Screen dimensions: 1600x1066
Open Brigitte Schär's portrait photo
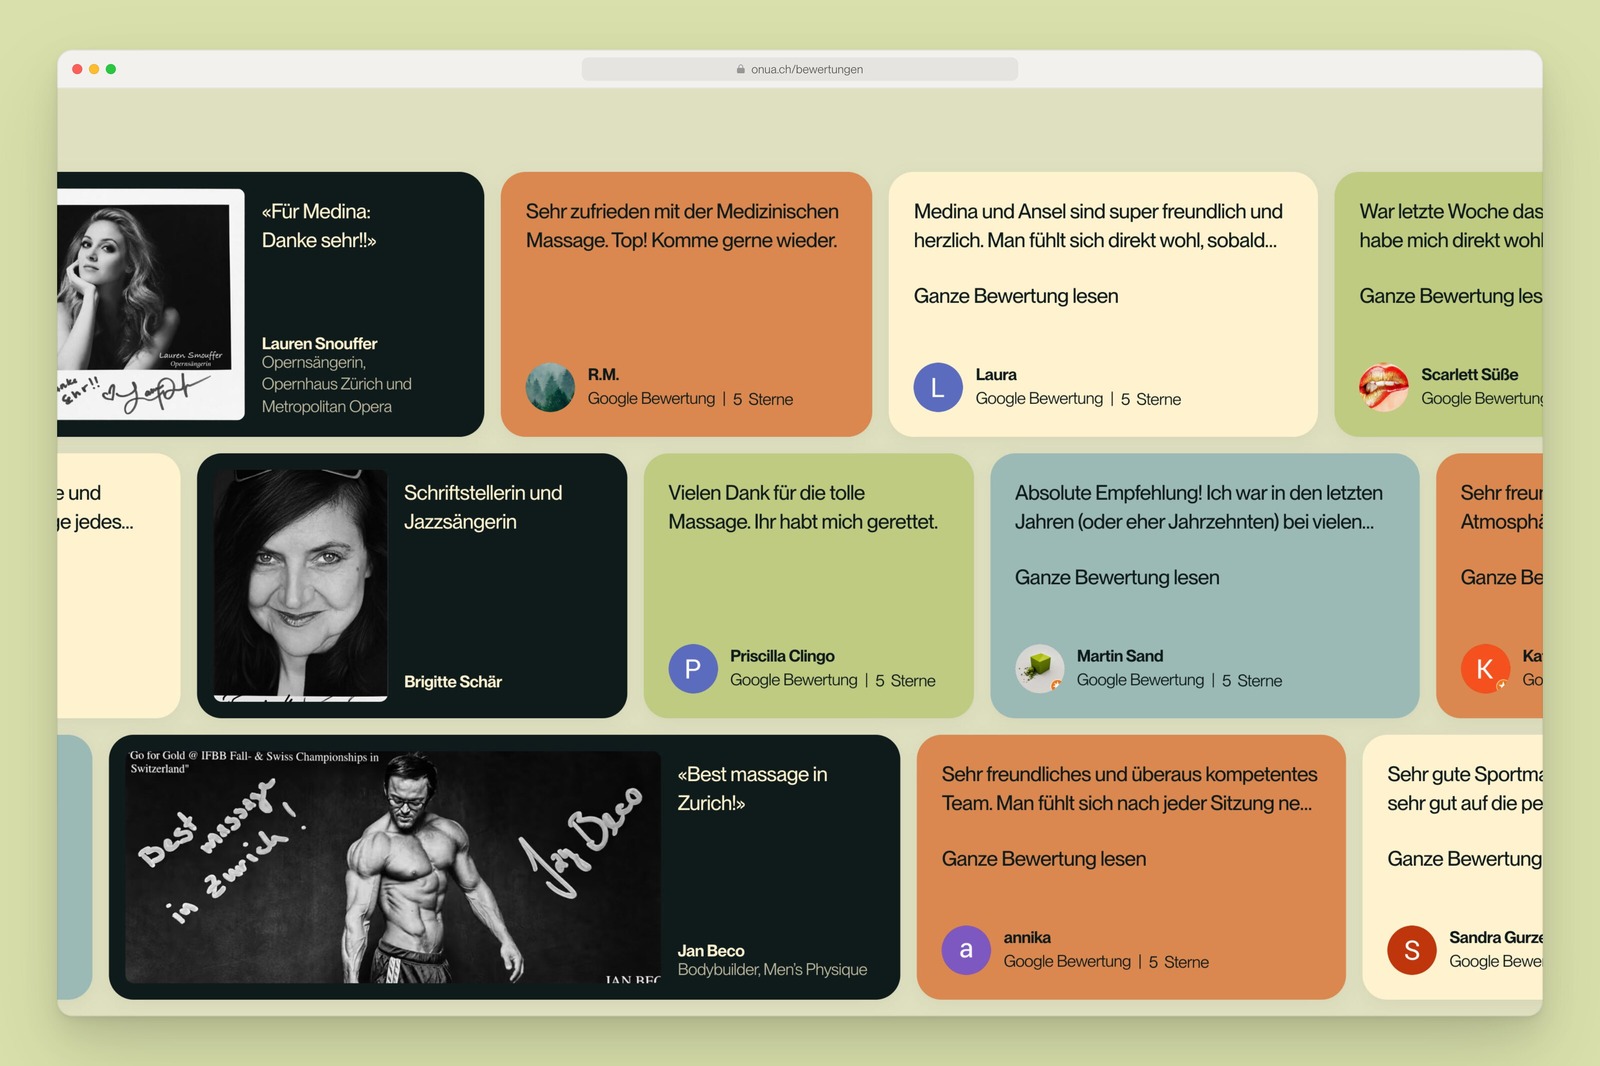300,586
